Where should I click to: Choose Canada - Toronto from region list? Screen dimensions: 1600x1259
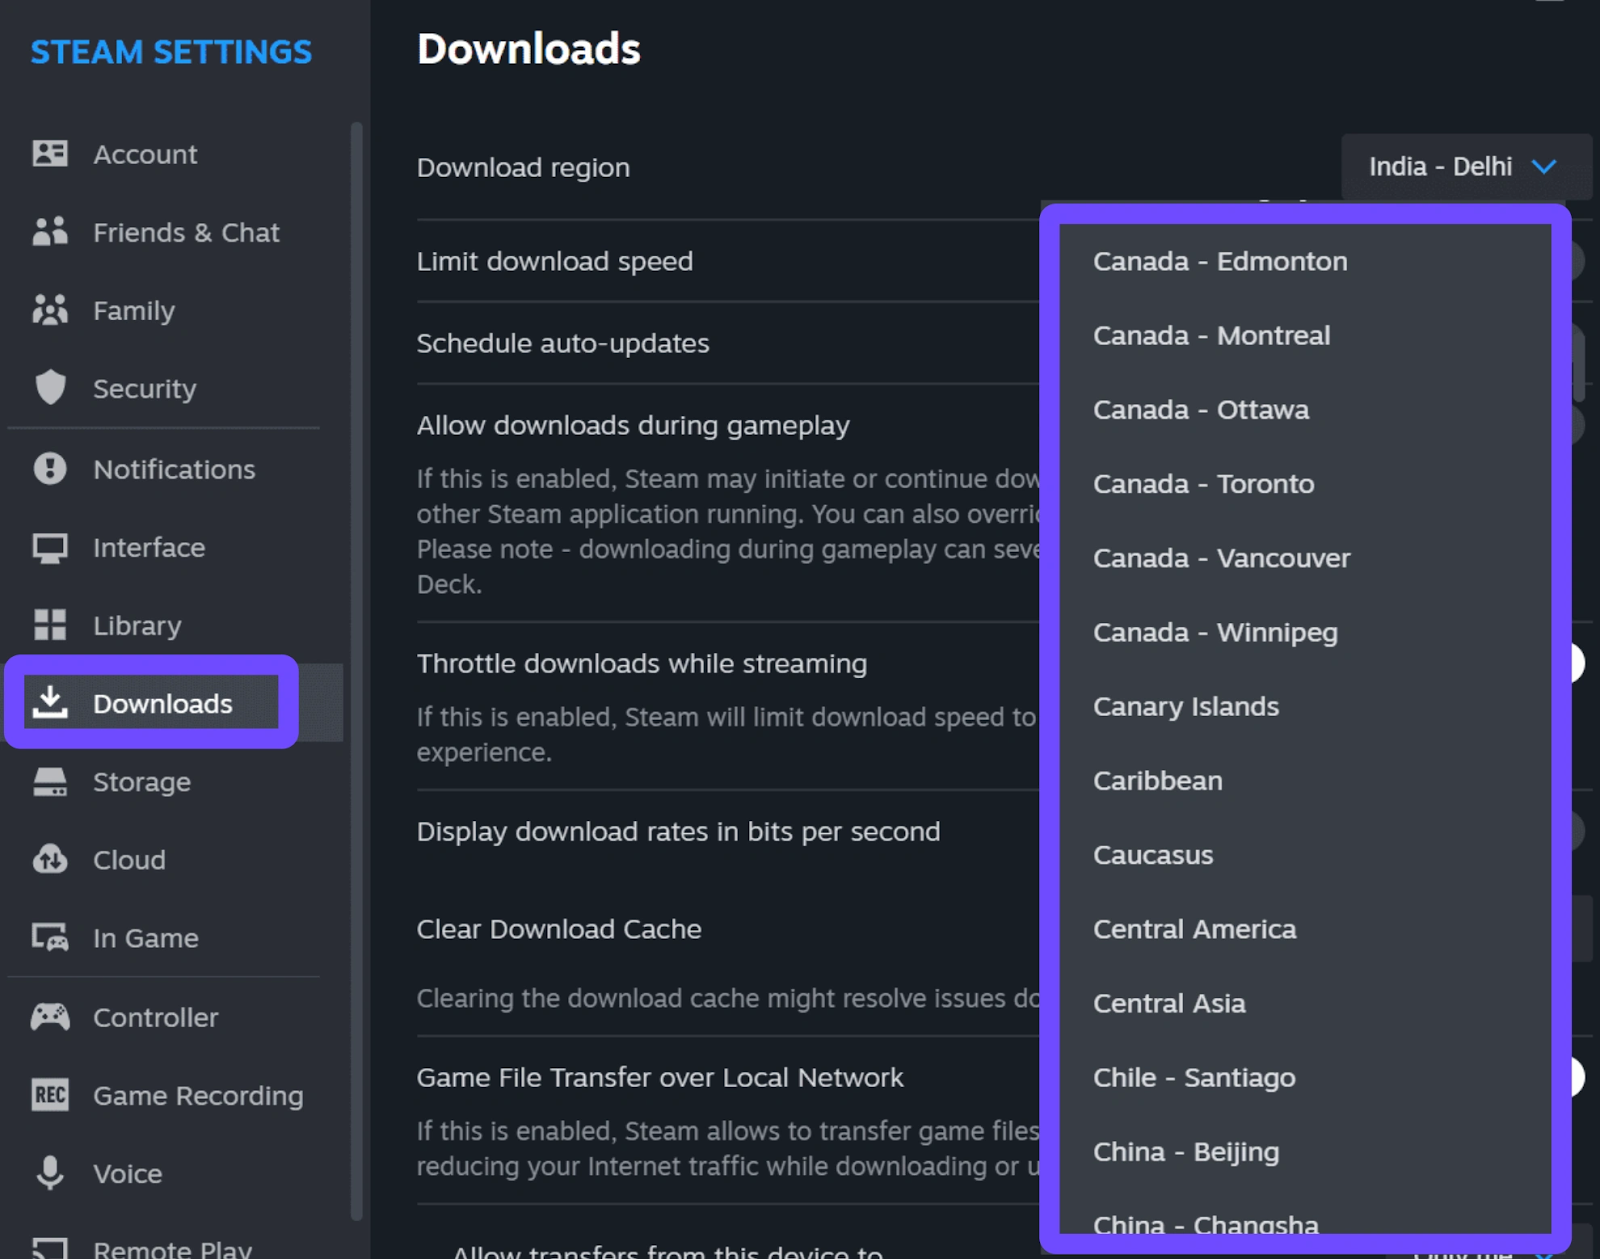[1203, 484]
